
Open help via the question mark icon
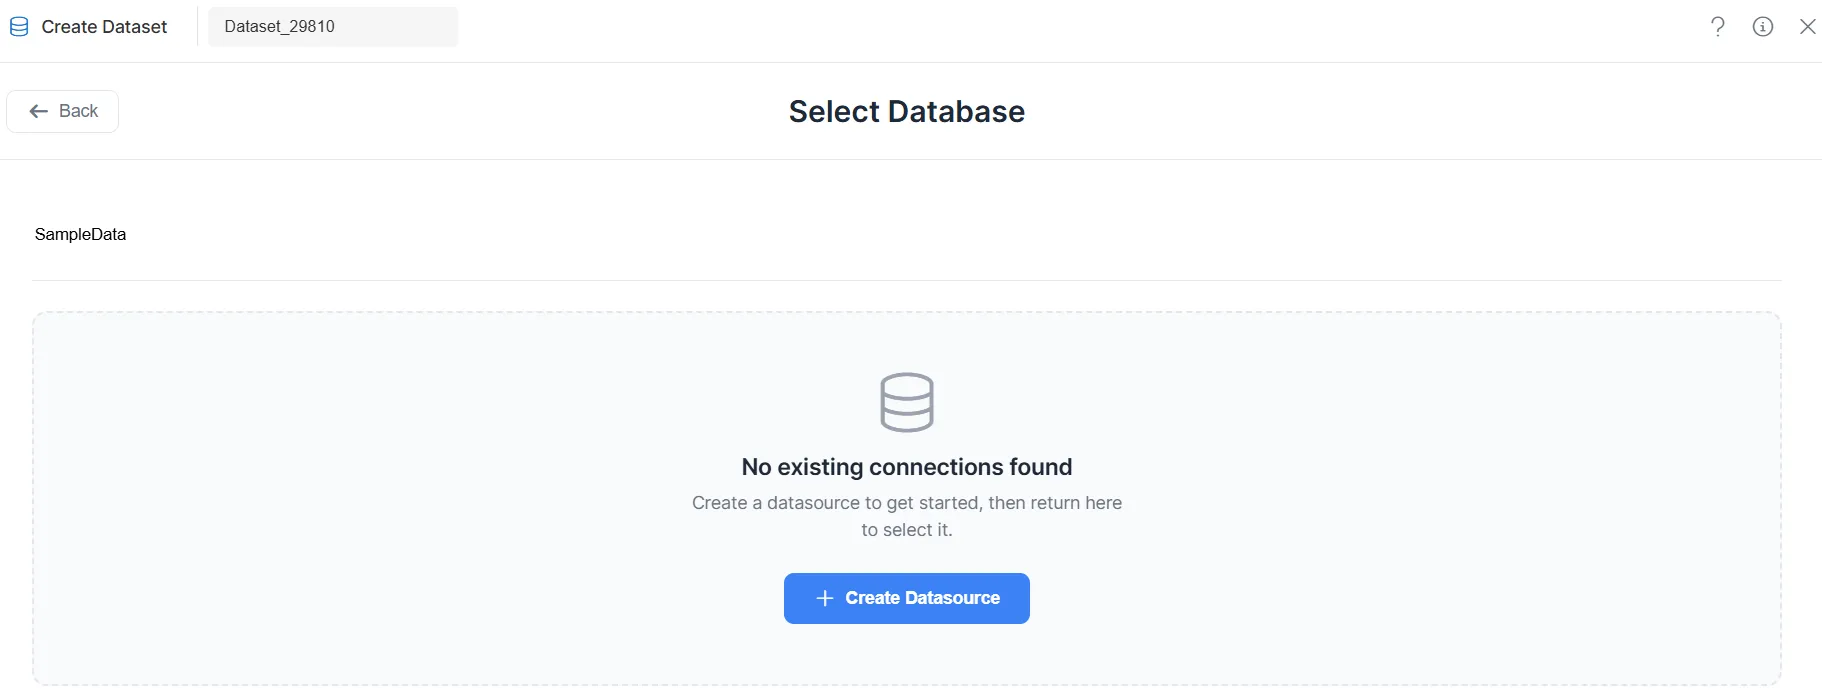[x=1718, y=27]
